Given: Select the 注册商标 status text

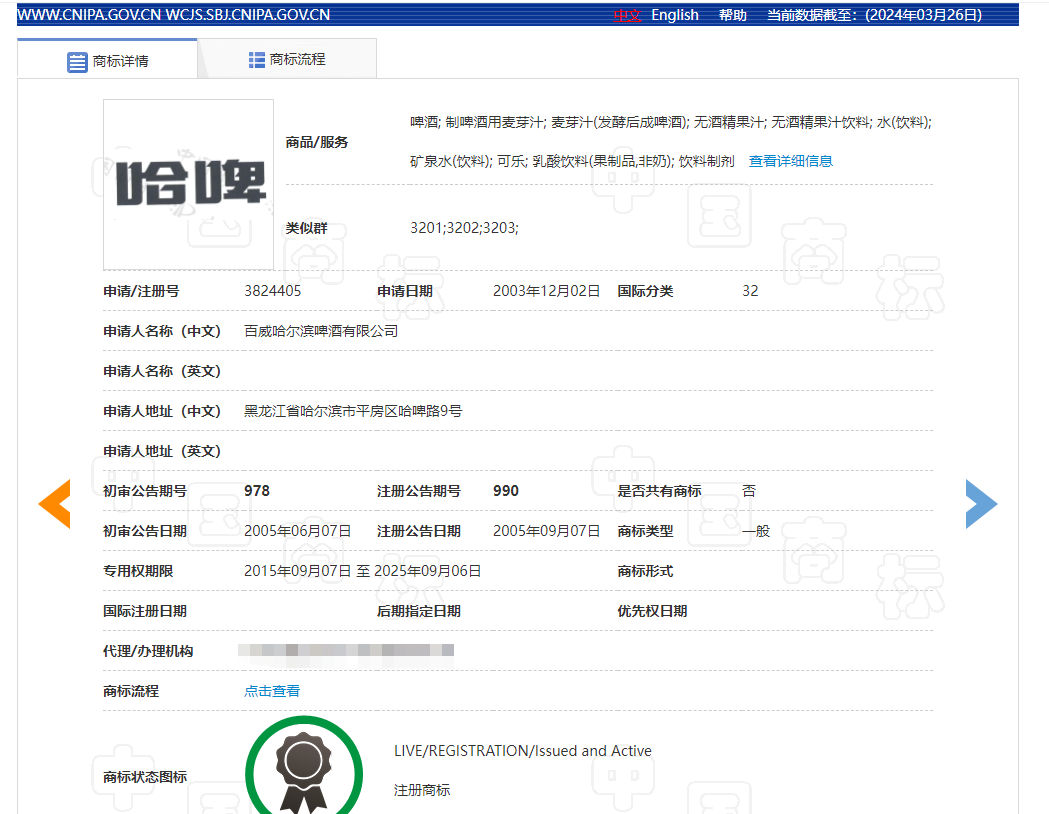Looking at the screenshot, I should pyautogui.click(x=421, y=790).
